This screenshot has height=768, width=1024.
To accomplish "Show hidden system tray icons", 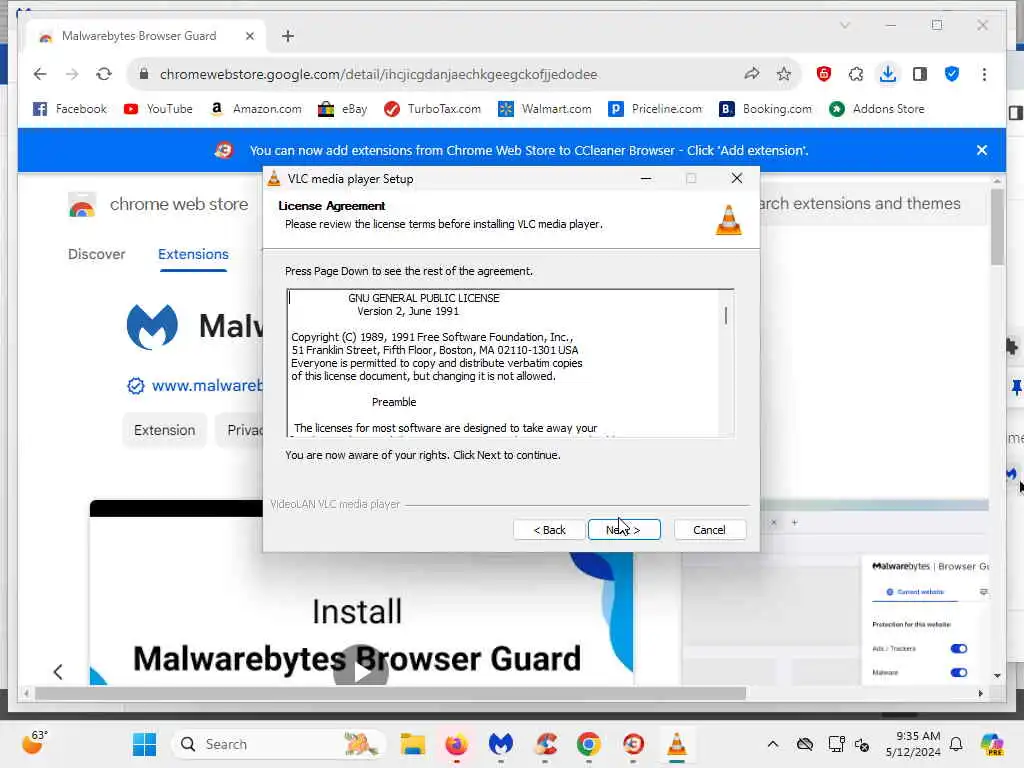I will point(773,744).
